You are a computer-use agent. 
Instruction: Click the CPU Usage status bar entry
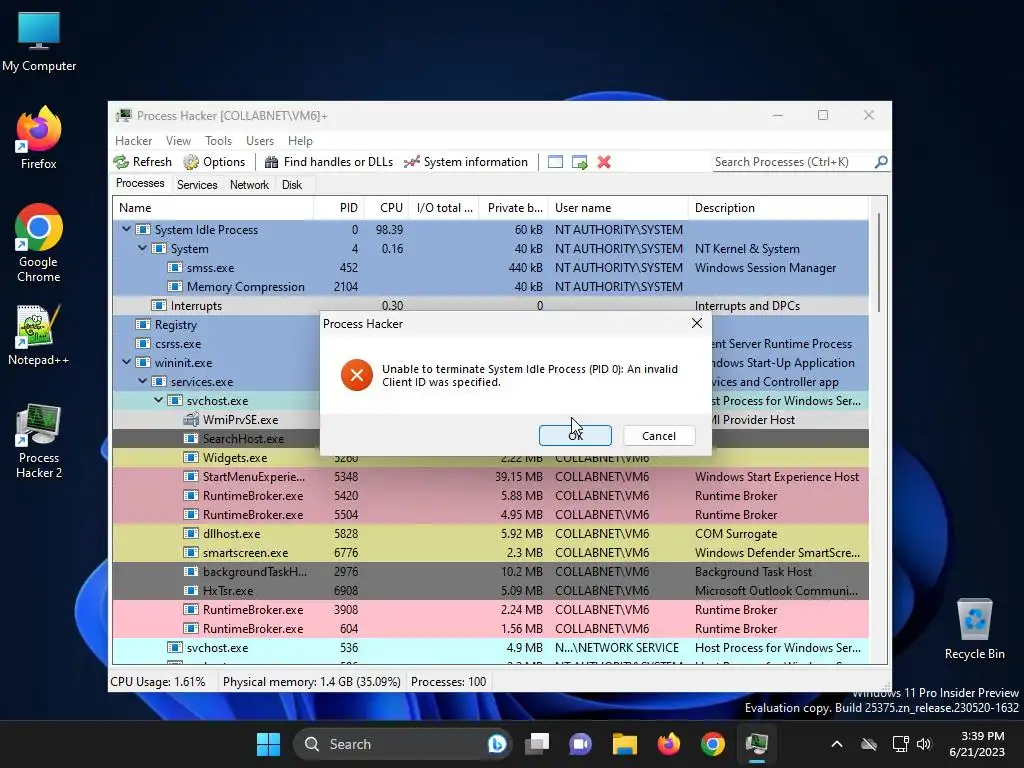pos(157,682)
